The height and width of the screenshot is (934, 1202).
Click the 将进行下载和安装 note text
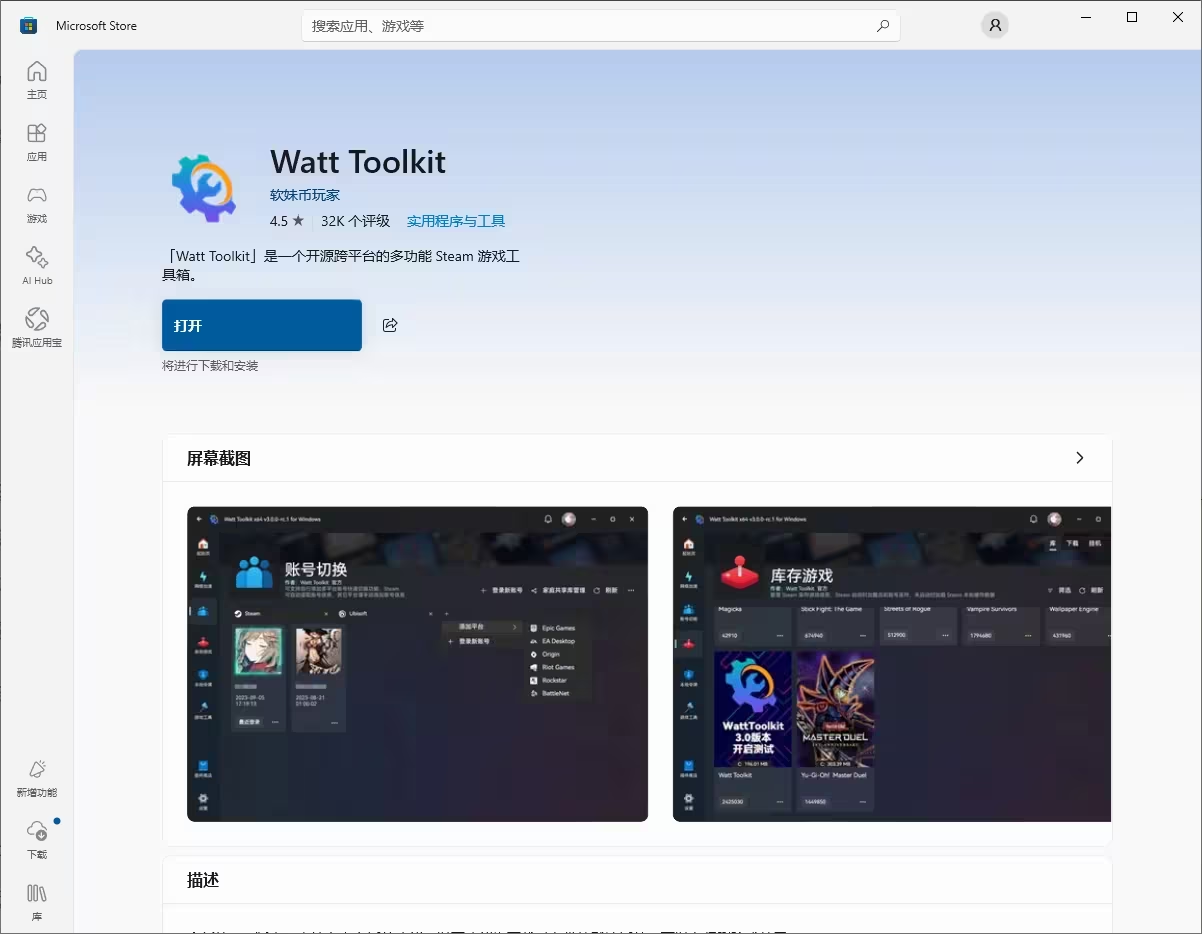click(210, 366)
